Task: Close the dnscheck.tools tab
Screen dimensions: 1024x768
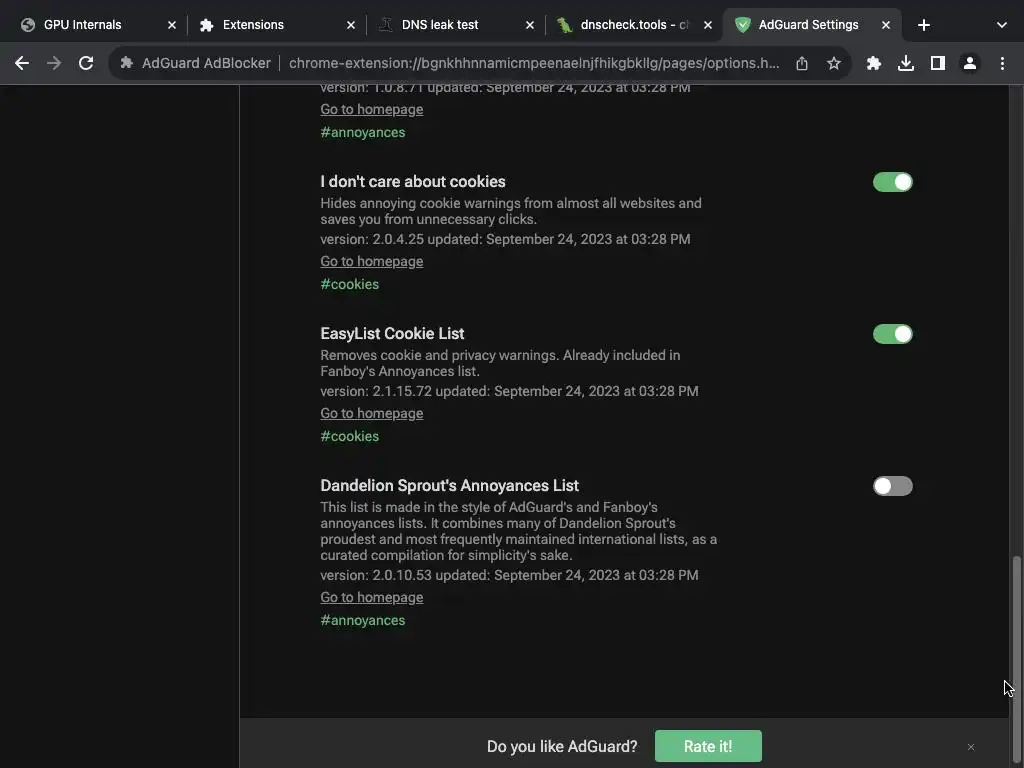Action: 708,25
